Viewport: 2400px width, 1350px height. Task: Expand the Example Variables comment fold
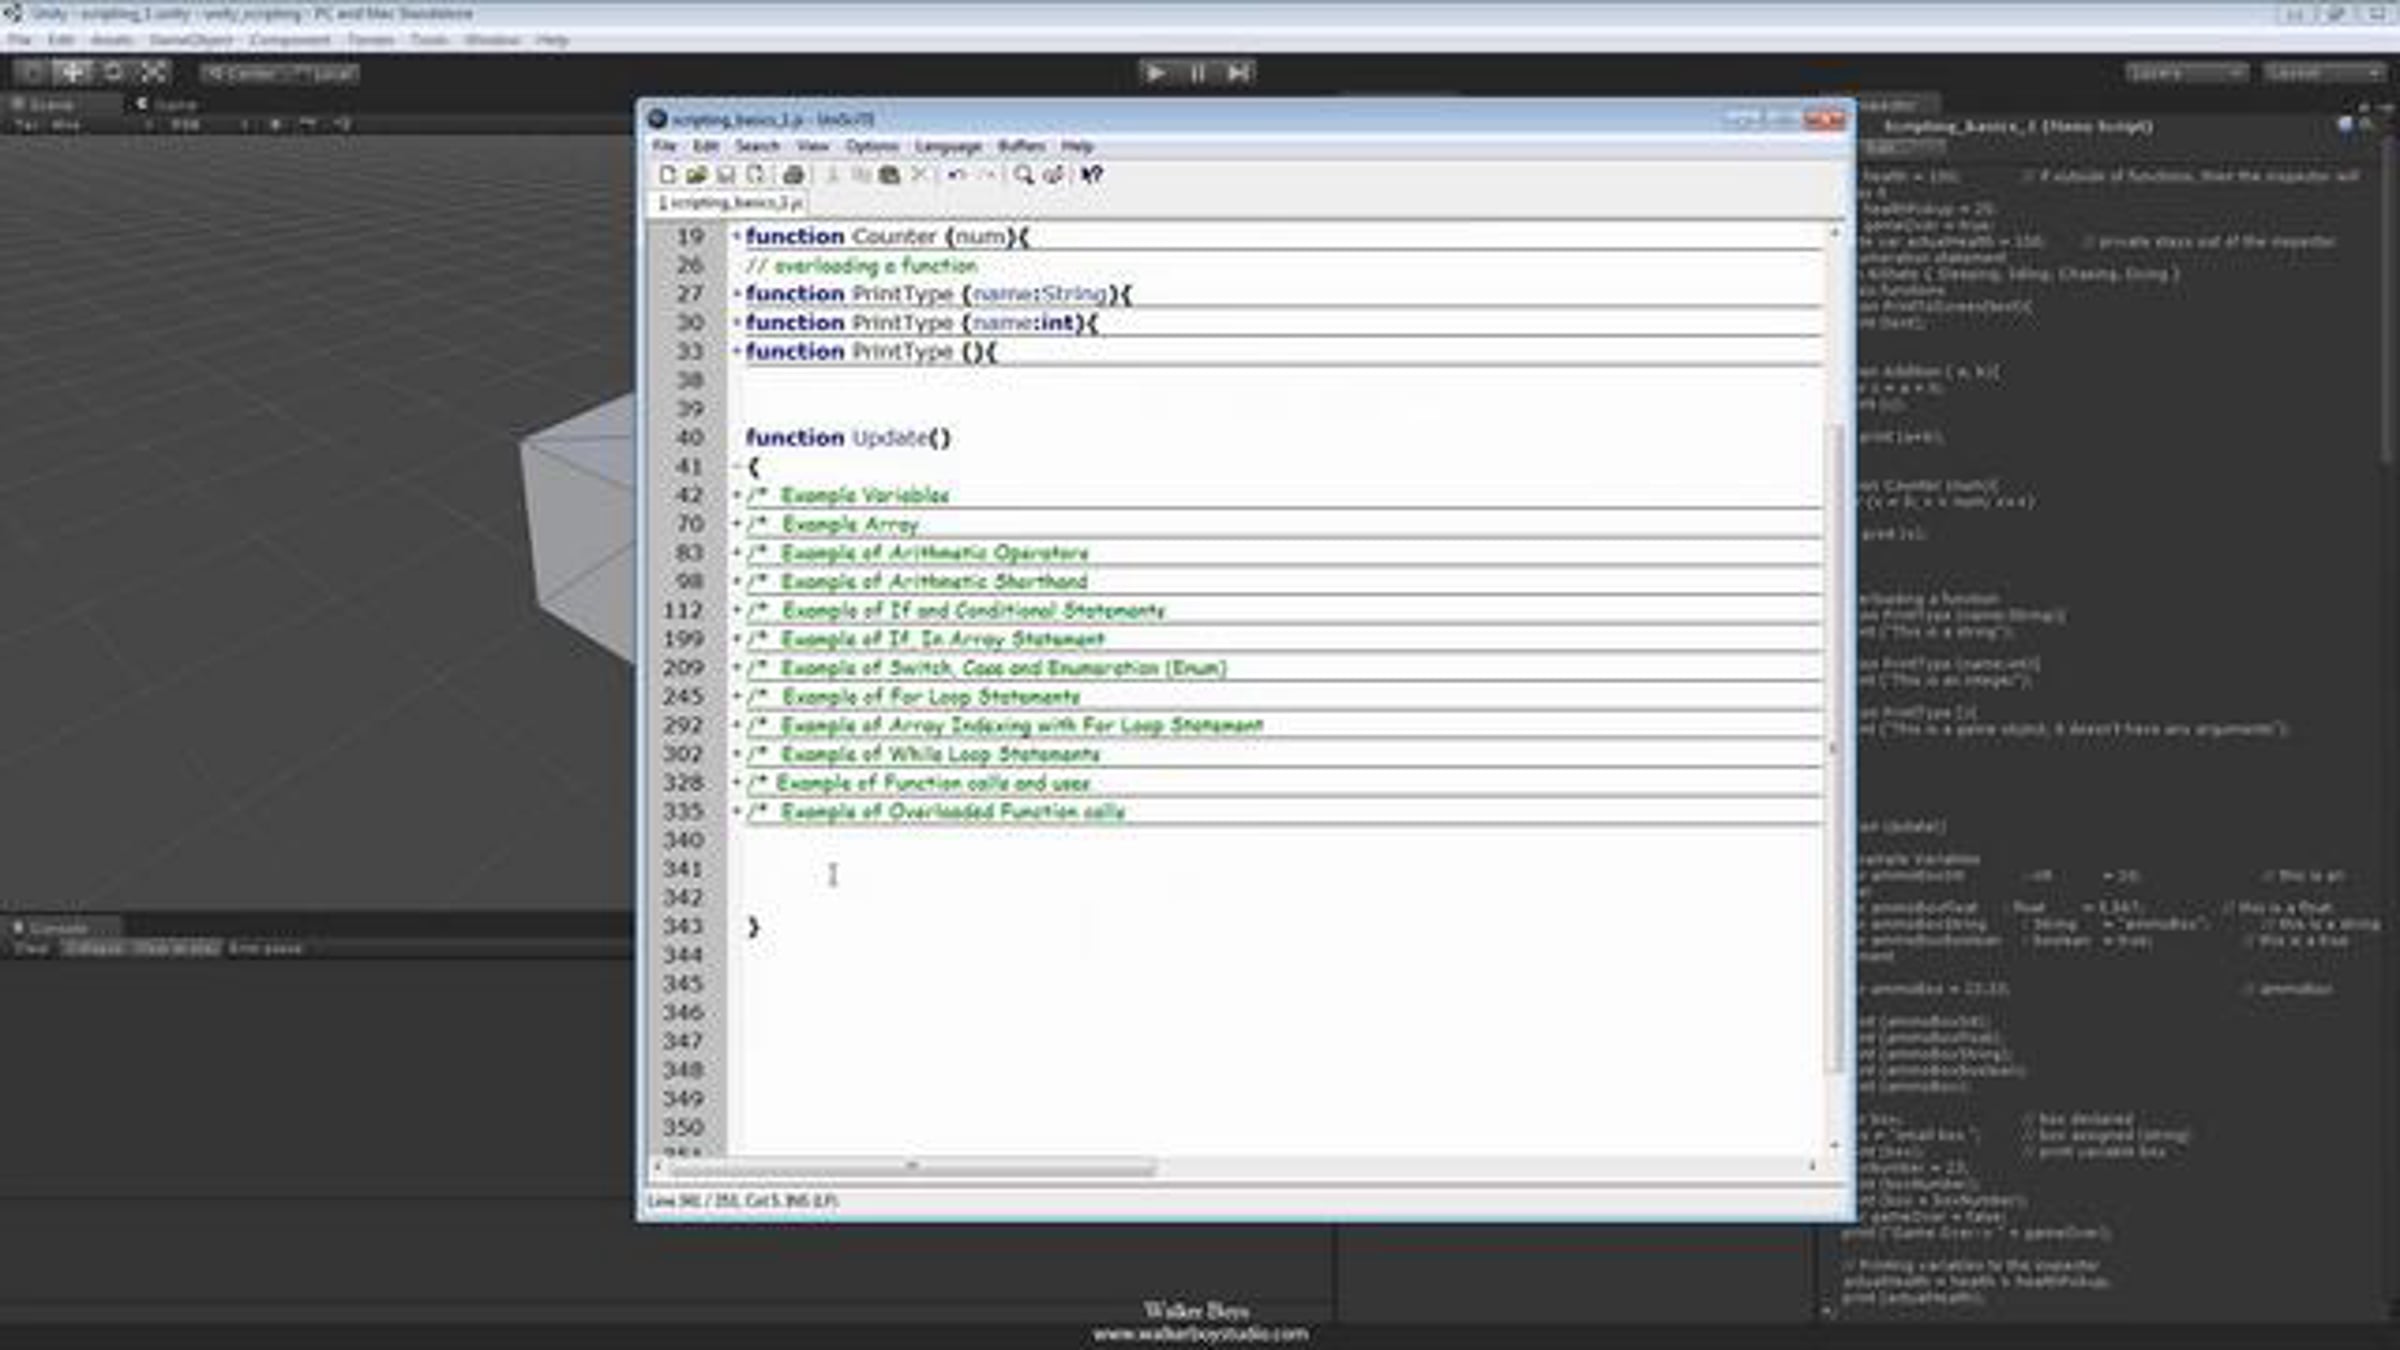[737, 496]
